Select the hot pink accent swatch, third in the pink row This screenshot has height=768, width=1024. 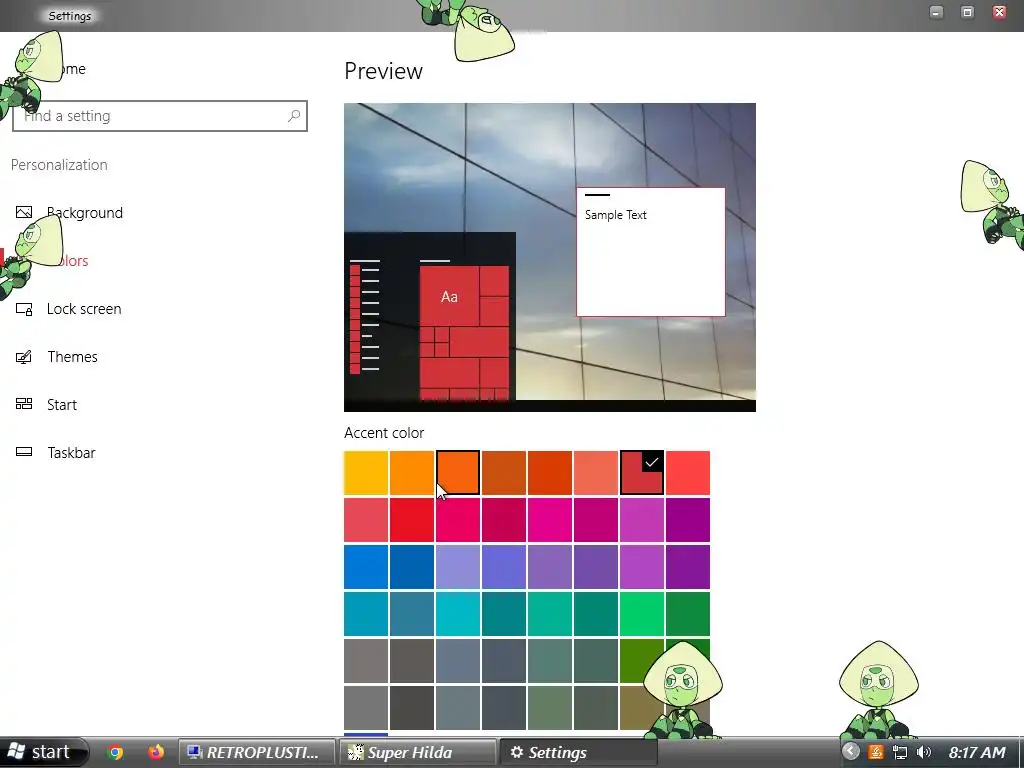[458, 520]
